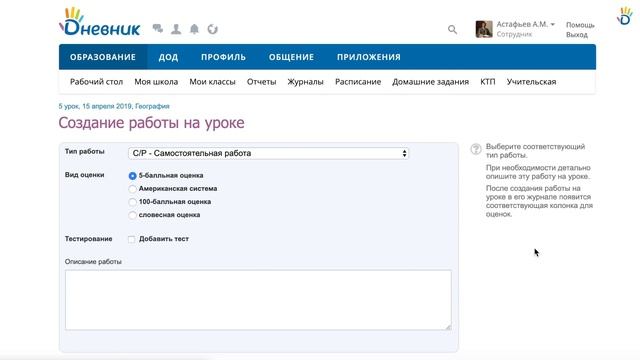
Task: Switch to the ПРОФИЛЬ tab
Action: [x=223, y=57]
